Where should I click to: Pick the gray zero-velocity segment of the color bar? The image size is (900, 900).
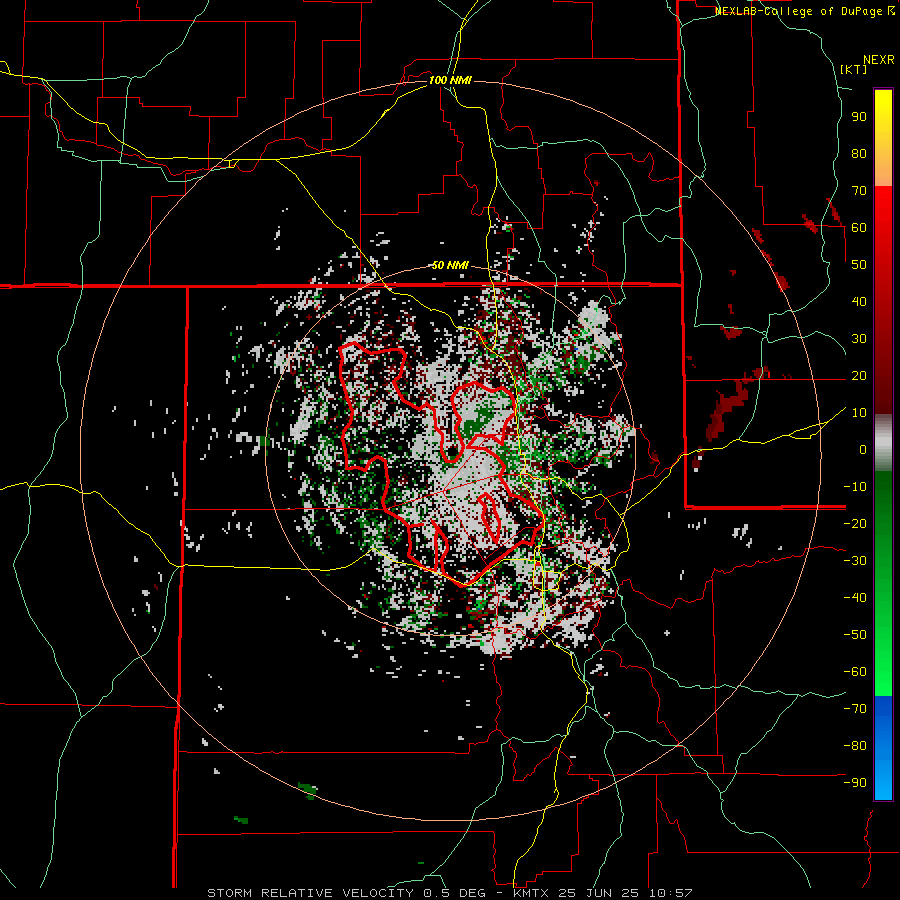coord(883,442)
